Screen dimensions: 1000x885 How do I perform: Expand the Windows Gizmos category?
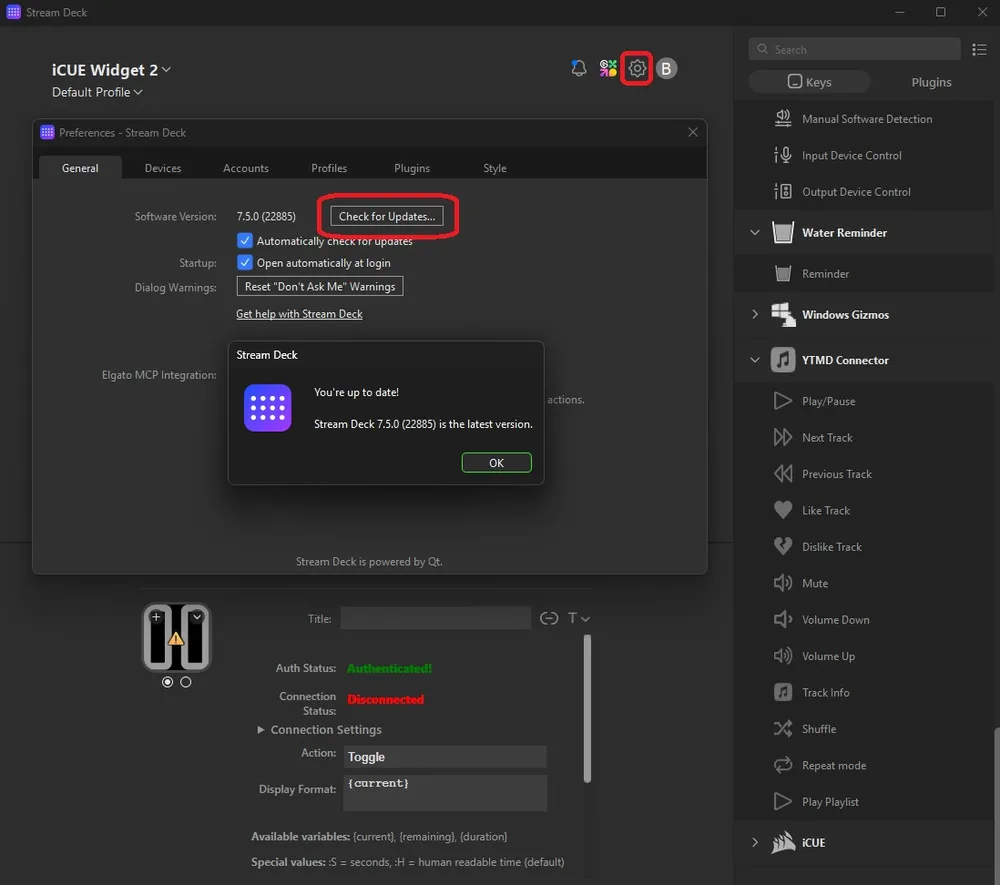click(755, 314)
